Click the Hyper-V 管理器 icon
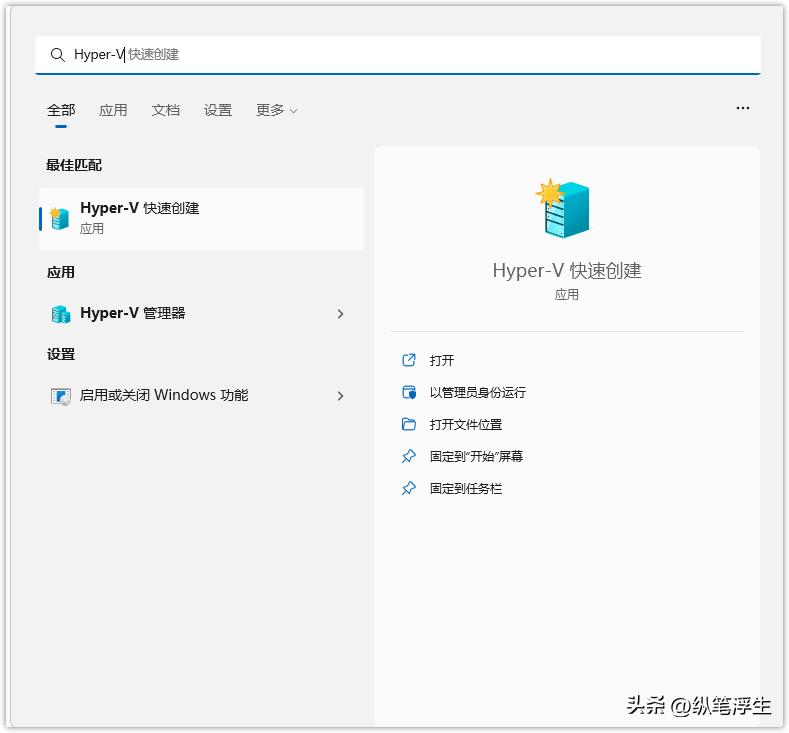Image resolution: width=789 pixels, height=733 pixels. tap(60, 314)
